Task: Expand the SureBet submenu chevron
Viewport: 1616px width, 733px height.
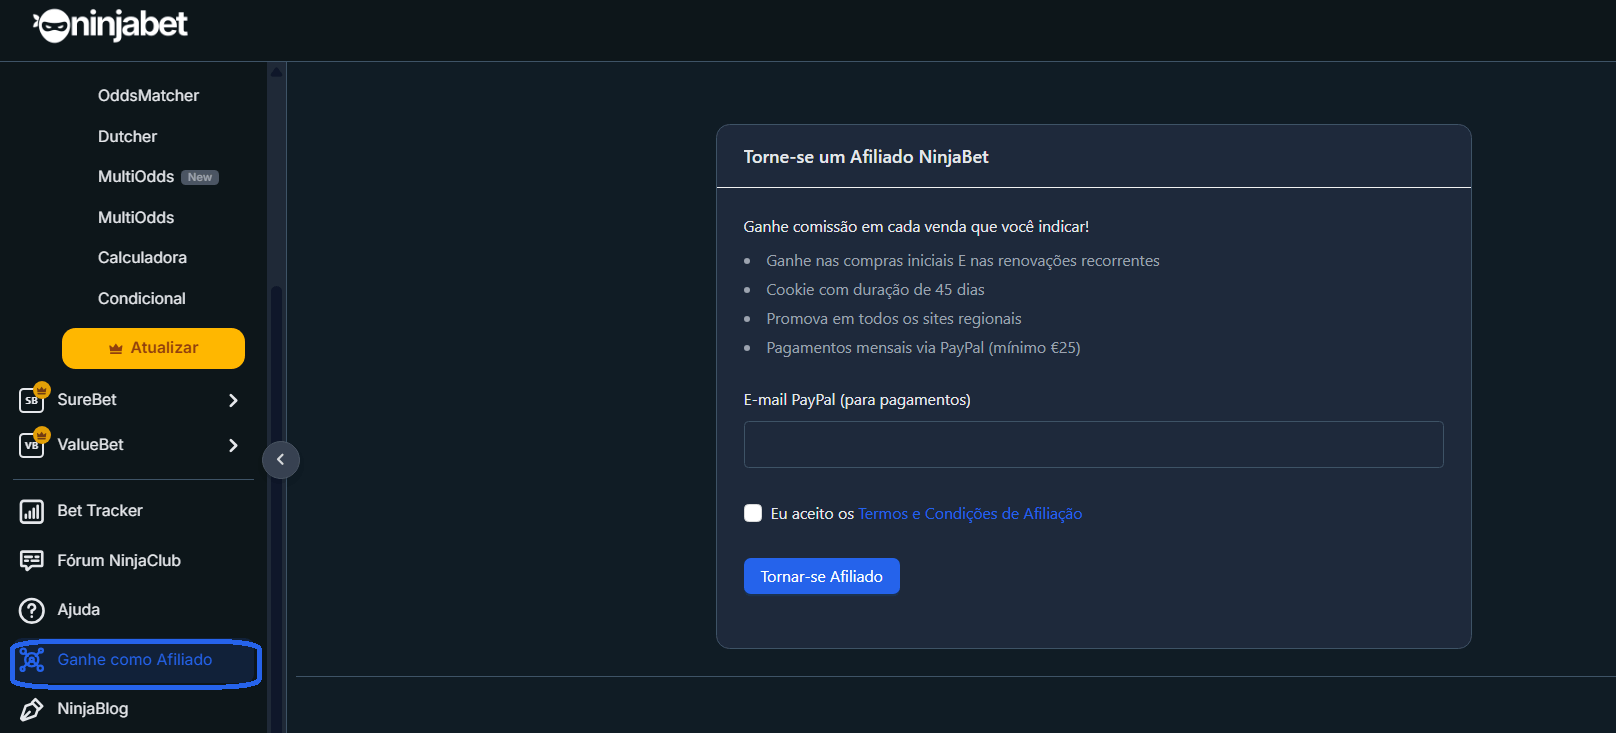Action: (x=233, y=400)
